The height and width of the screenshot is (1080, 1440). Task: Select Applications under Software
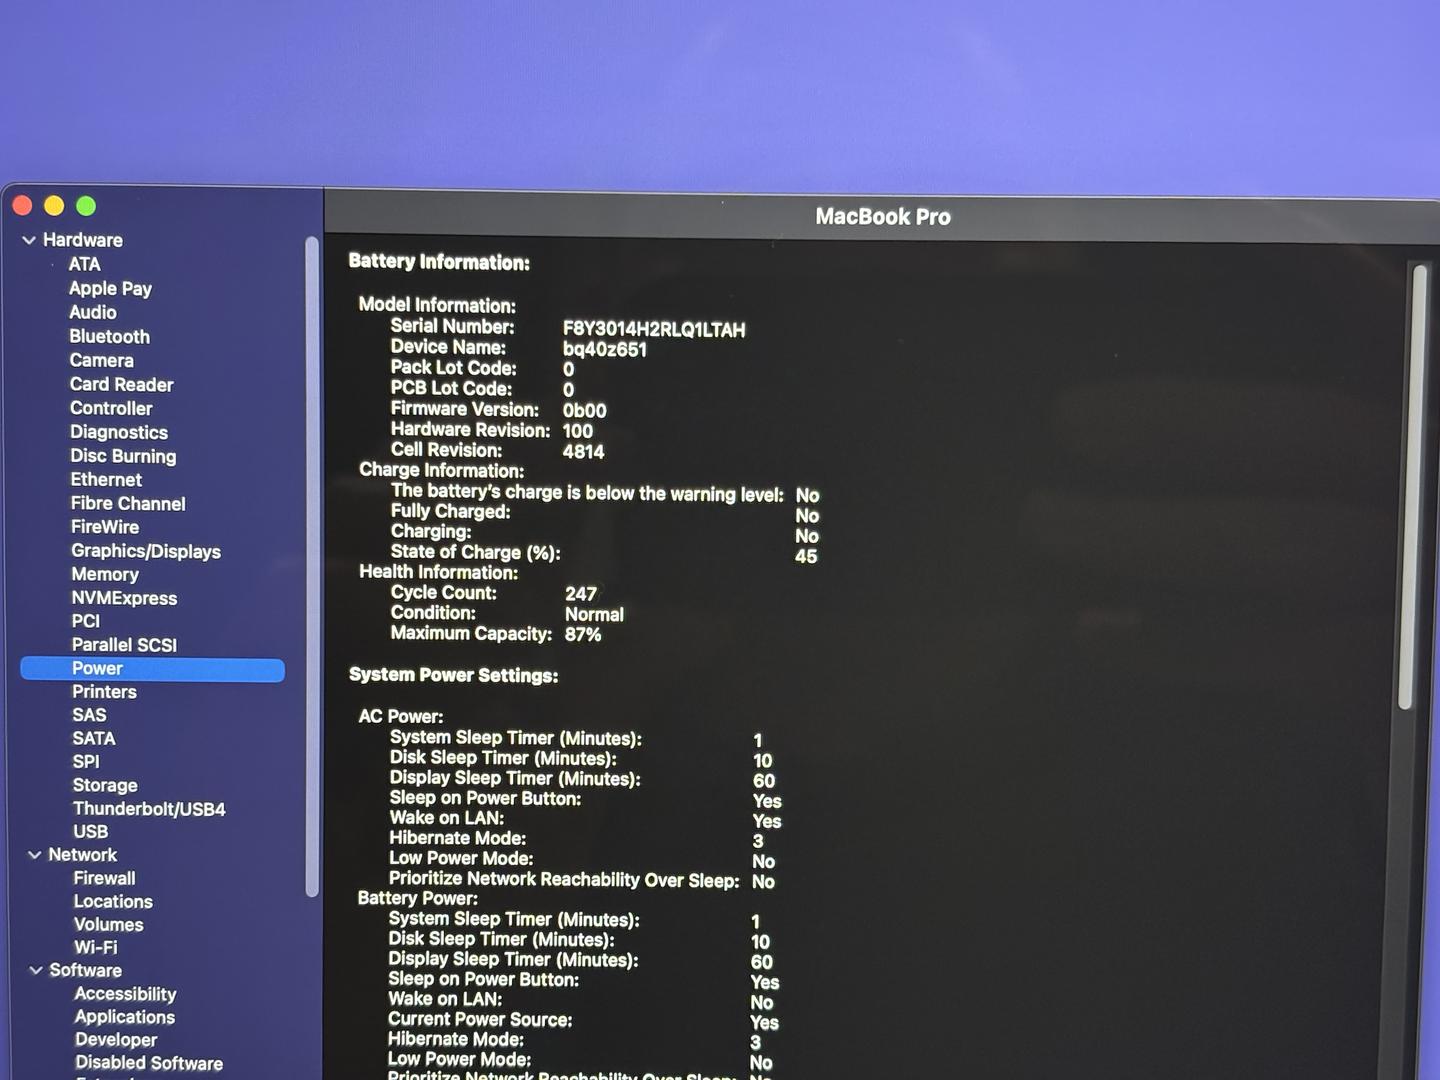(124, 1017)
